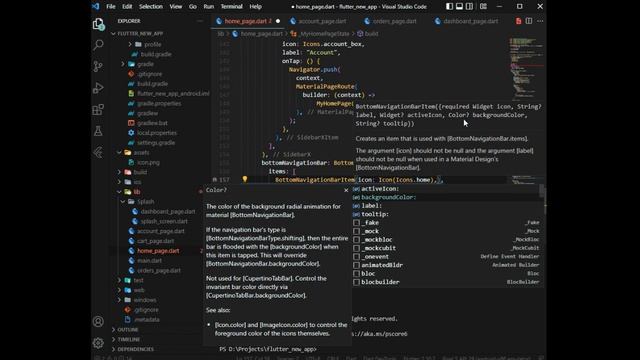Open cart_page.dart in explorer
The image size is (640, 360).
point(155,241)
